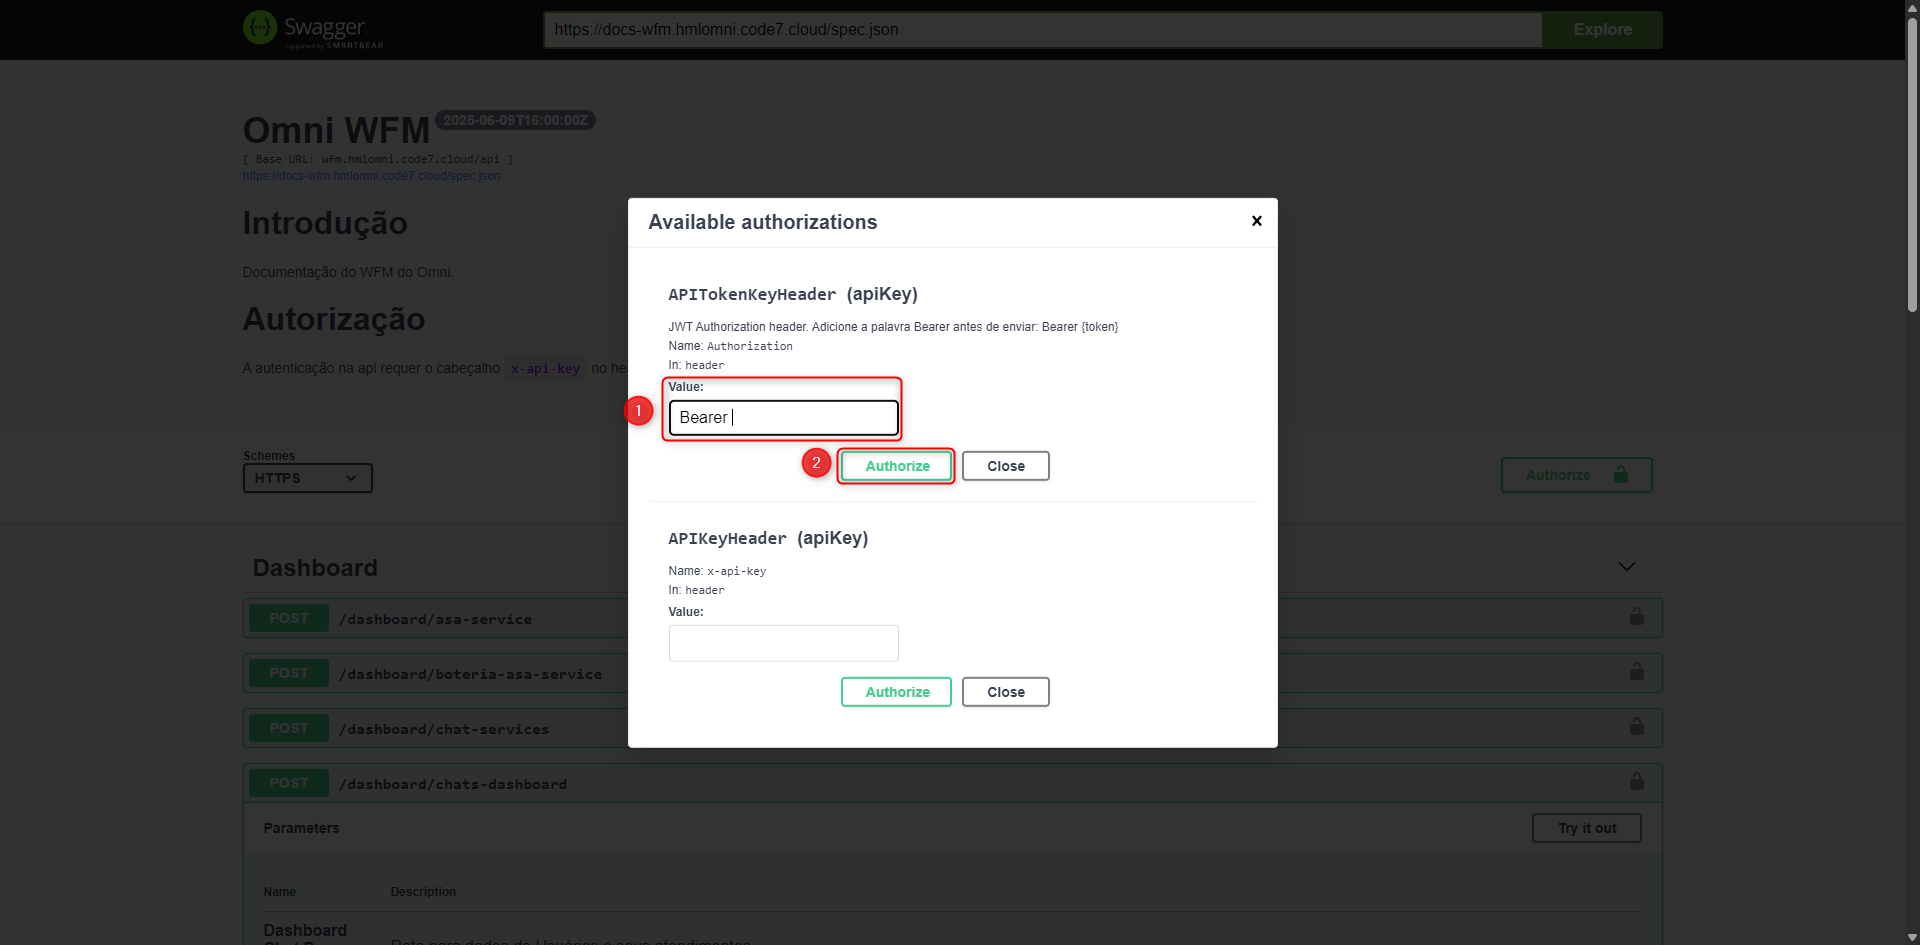Click Close under APIKeyHeader section
Image resolution: width=1920 pixels, height=945 pixels.
[1005, 692]
